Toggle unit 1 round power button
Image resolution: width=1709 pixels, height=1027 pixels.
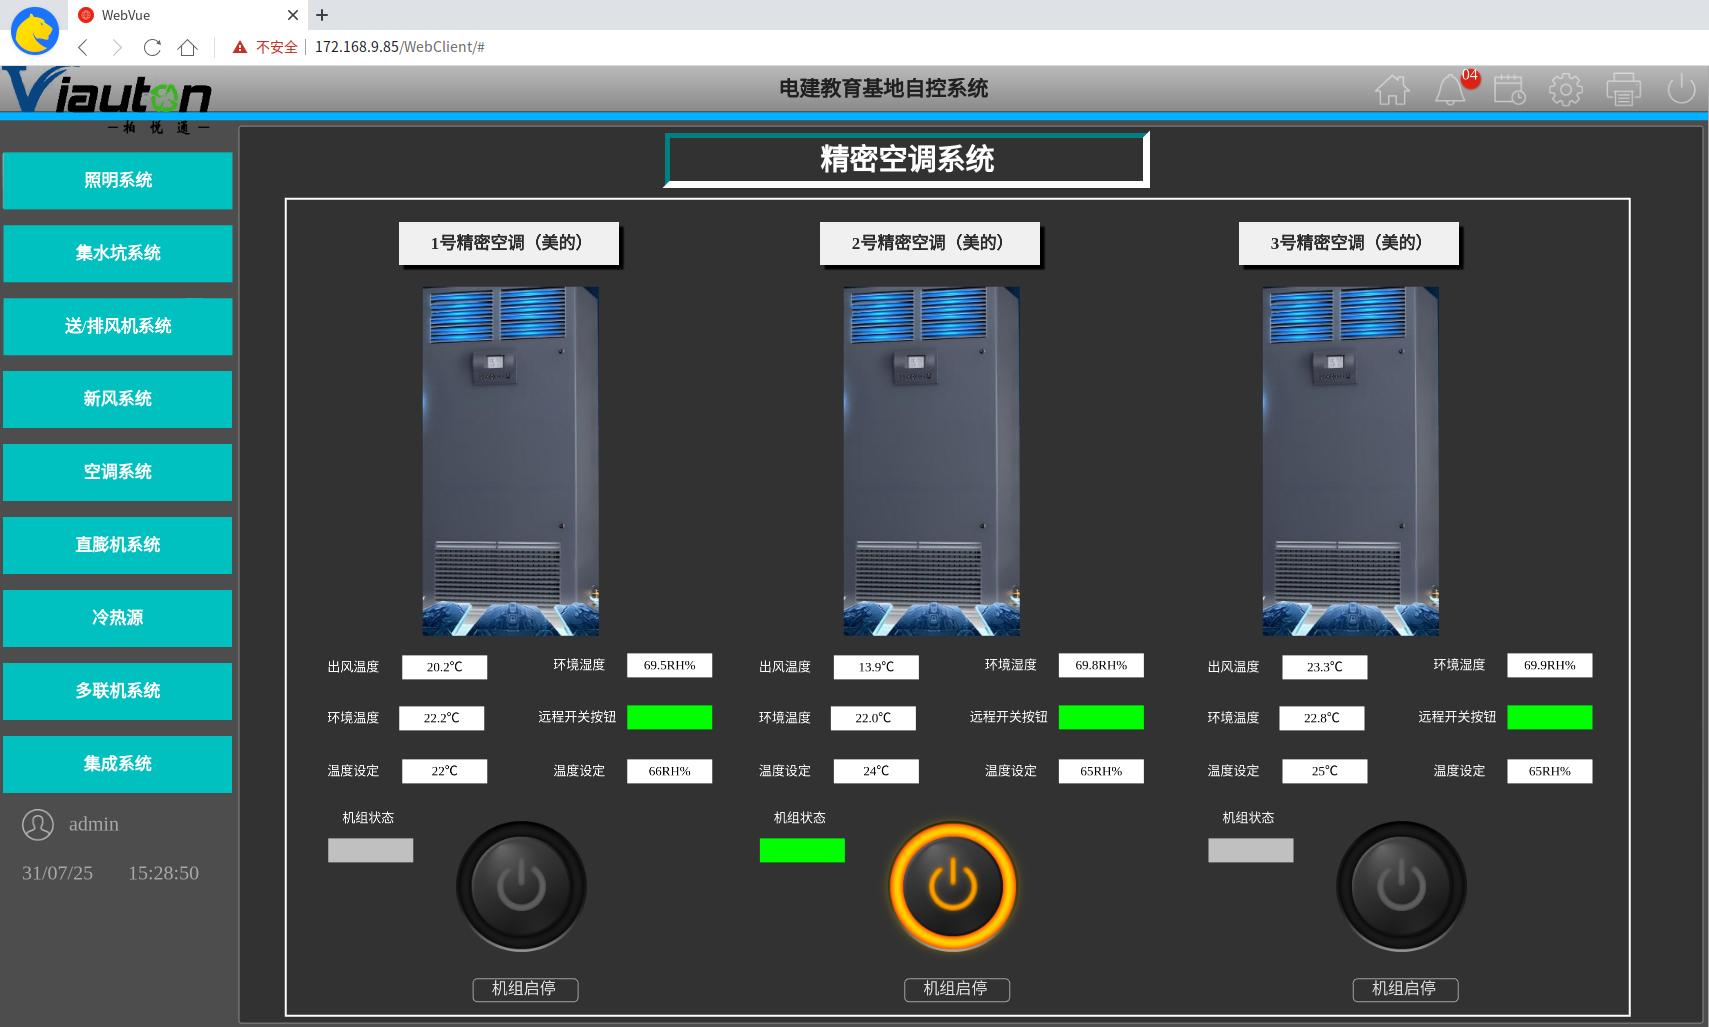(x=521, y=886)
